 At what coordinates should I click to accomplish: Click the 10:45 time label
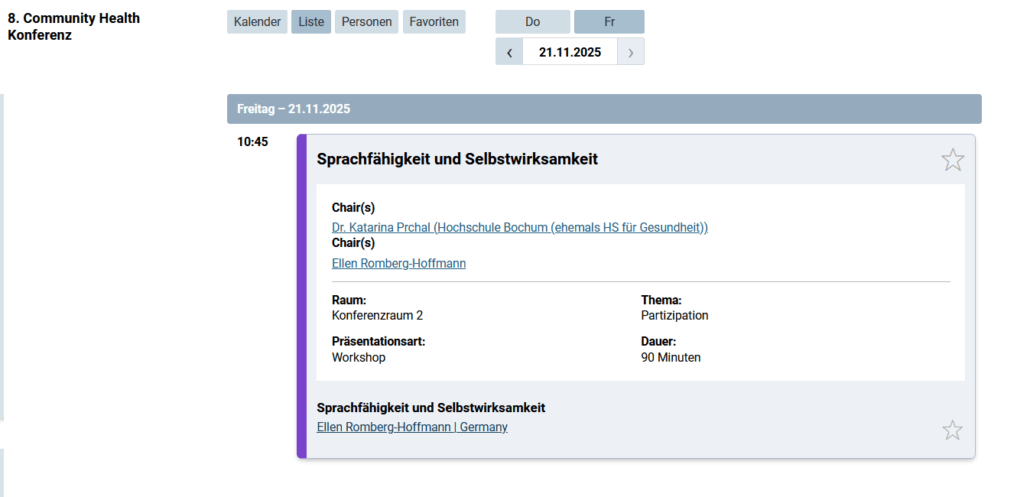(x=252, y=142)
